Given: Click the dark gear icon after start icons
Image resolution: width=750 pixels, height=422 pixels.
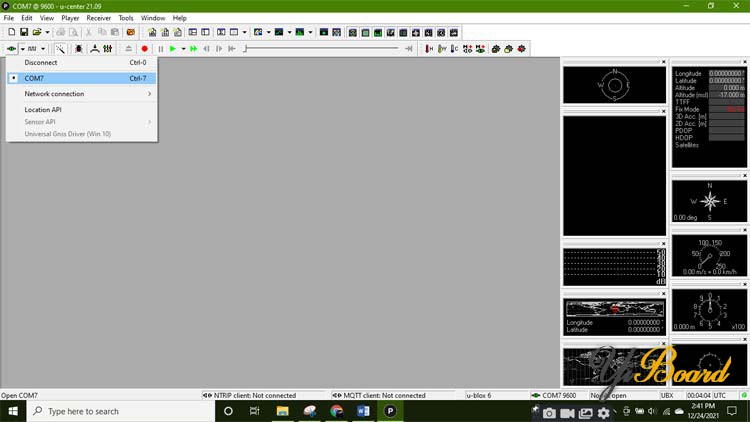Looking at the screenshot, I should 496,48.
